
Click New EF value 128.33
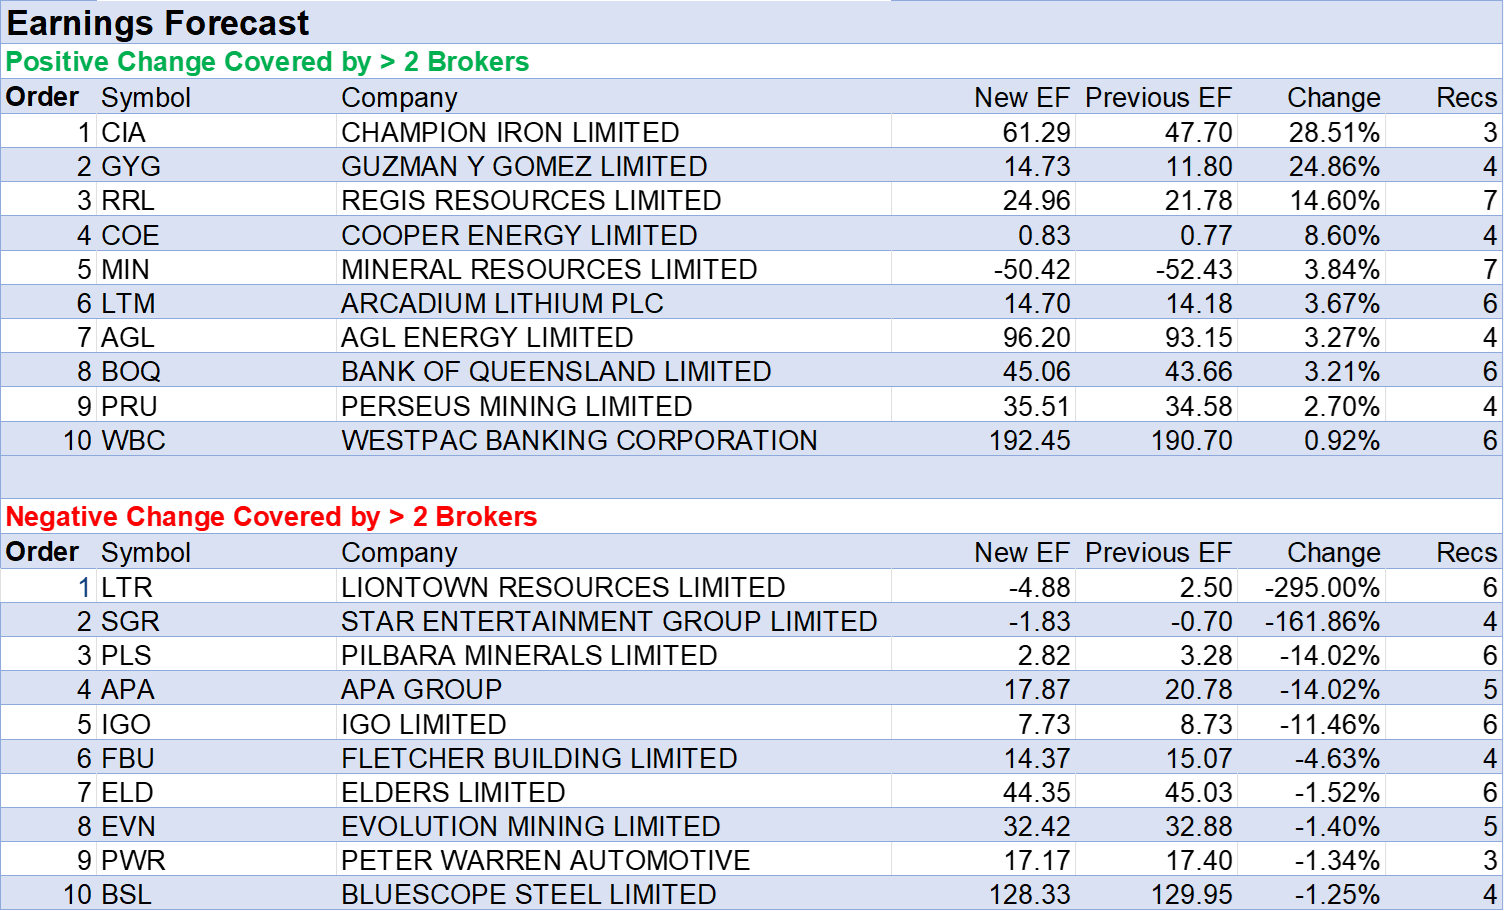click(1029, 895)
